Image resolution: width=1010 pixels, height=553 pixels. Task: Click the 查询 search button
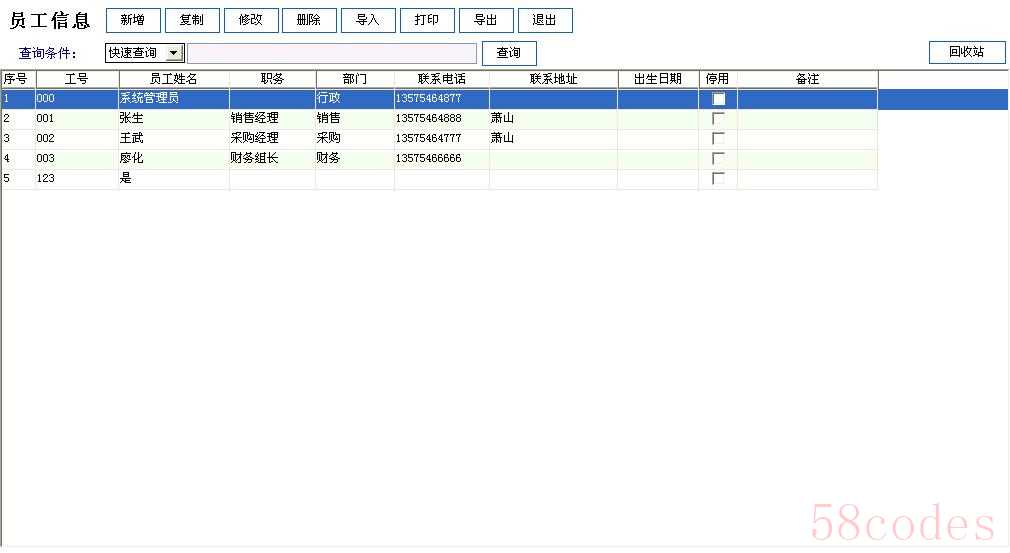point(509,53)
